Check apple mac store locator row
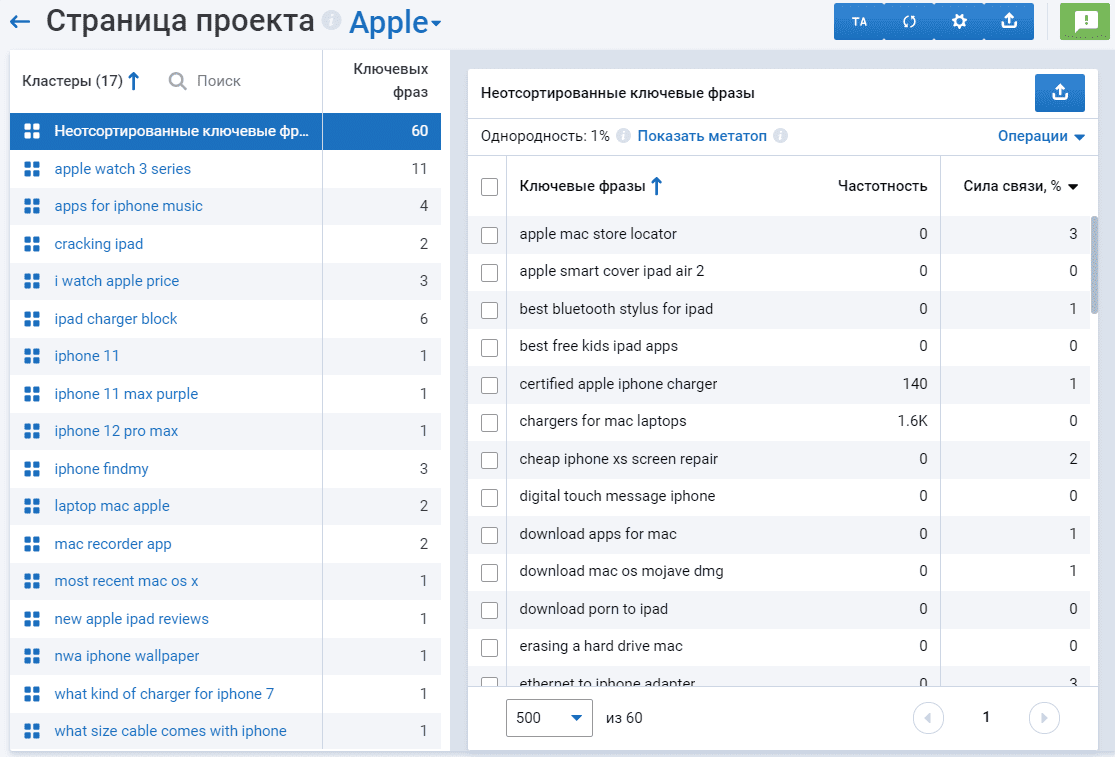Image resolution: width=1115 pixels, height=757 pixels. coord(489,235)
